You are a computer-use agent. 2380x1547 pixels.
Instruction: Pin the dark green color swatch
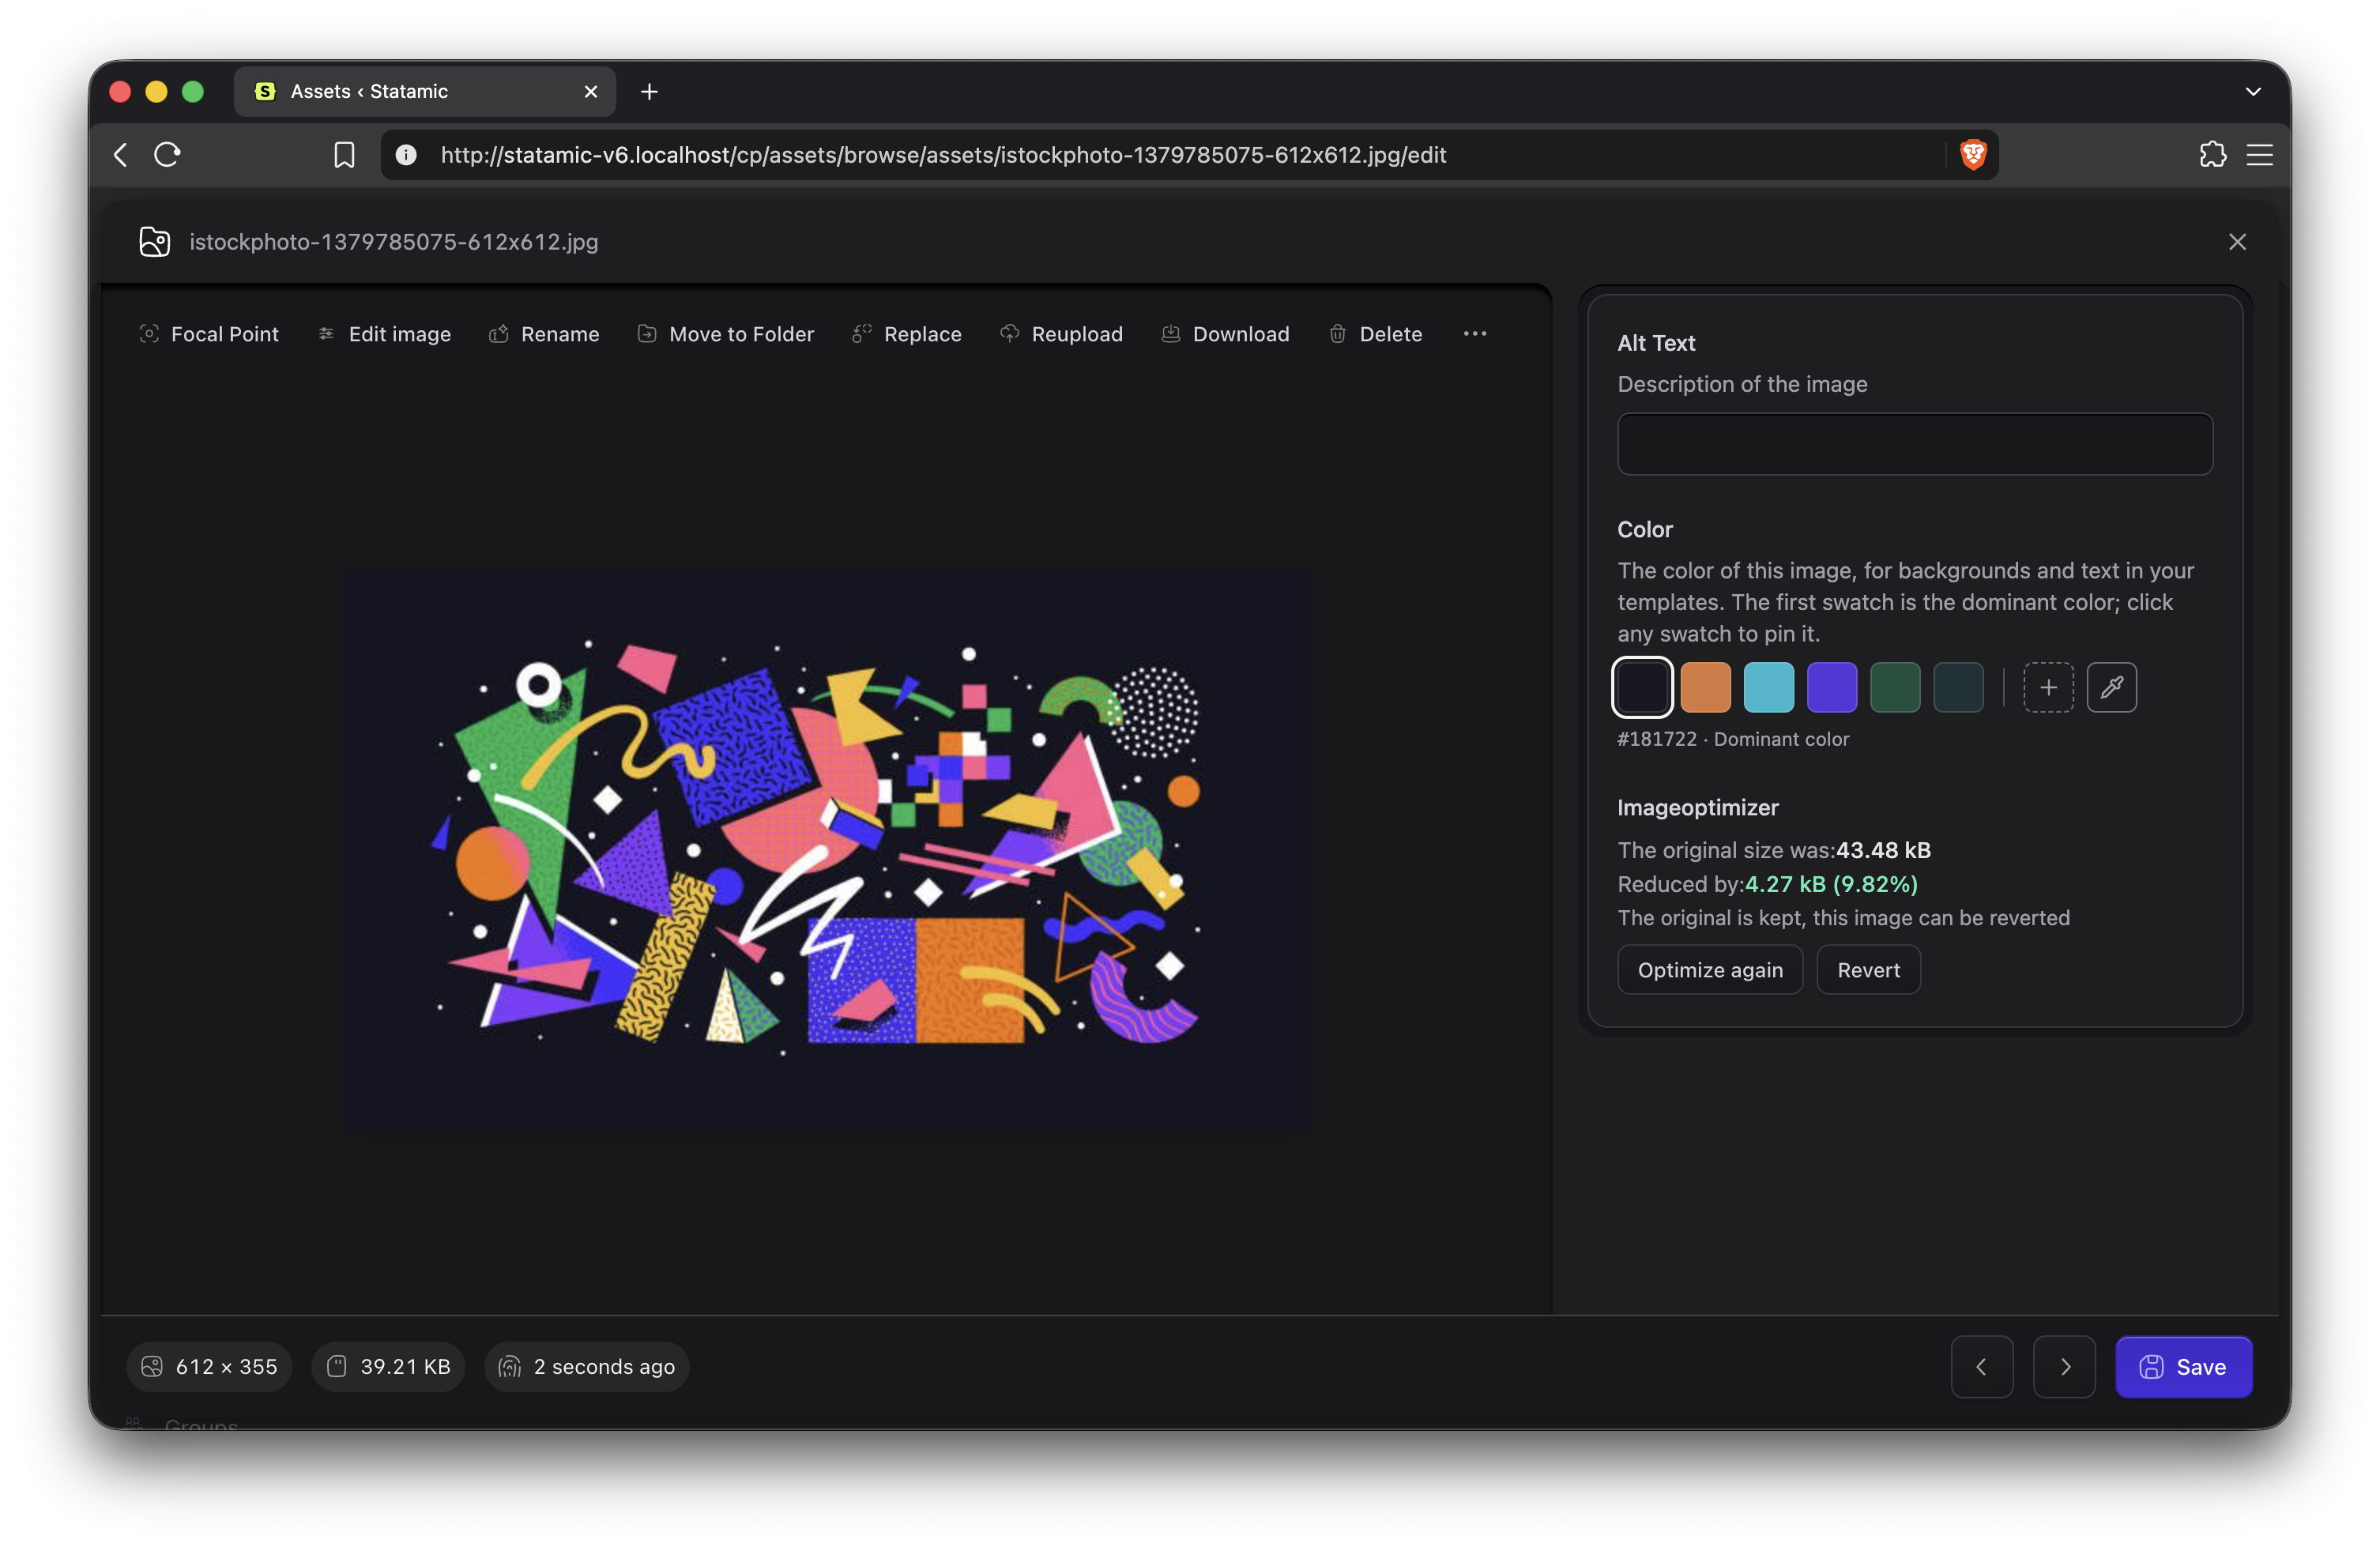click(x=1895, y=687)
